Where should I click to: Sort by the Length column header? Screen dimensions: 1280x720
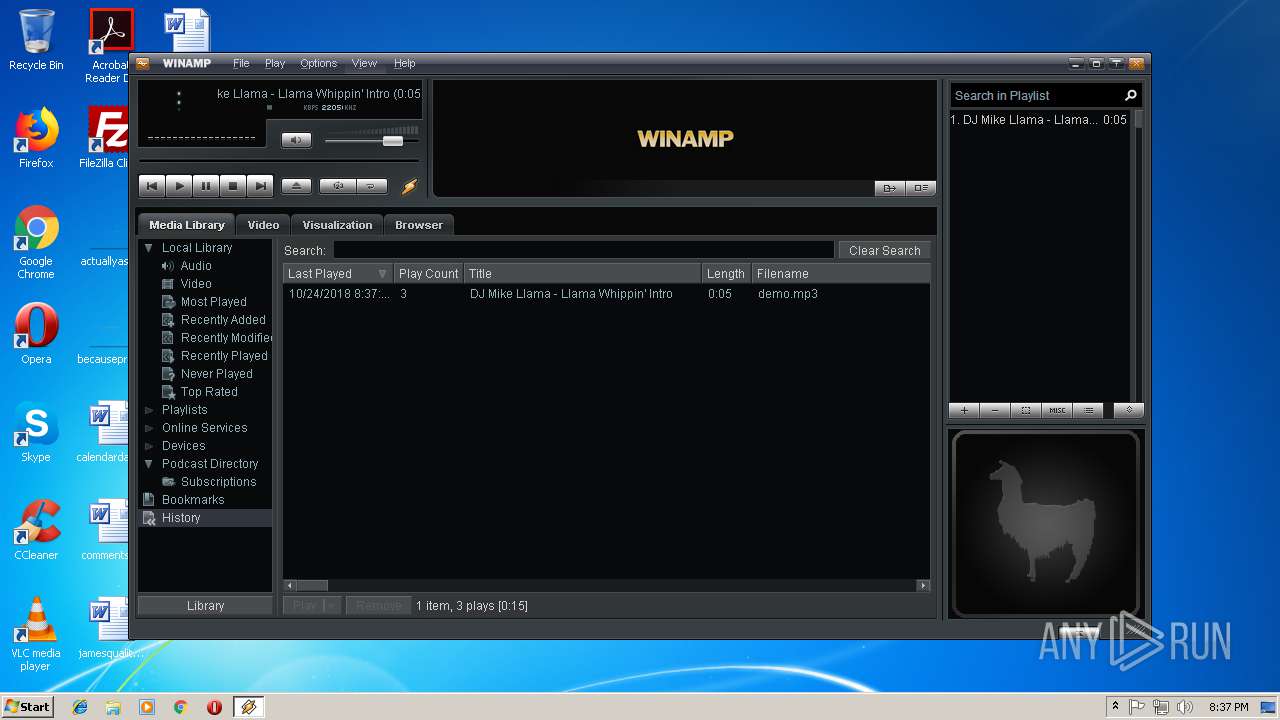[726, 274]
